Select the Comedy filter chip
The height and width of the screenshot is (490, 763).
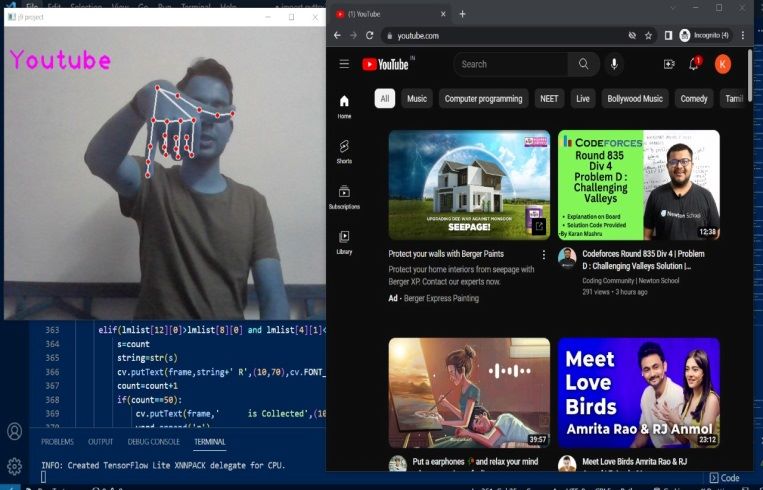[x=693, y=99]
